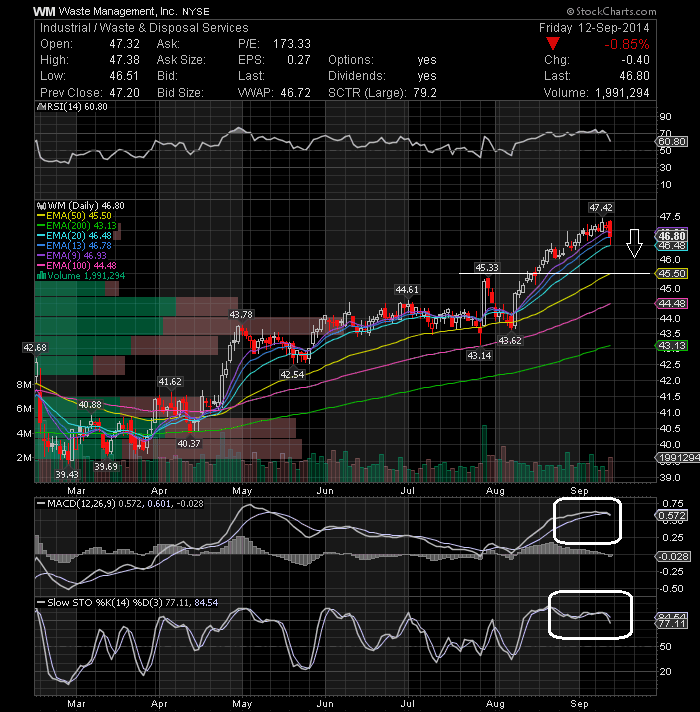Click the -0.028 MACD histogram axis tag
700x712 pixels.
[673, 557]
